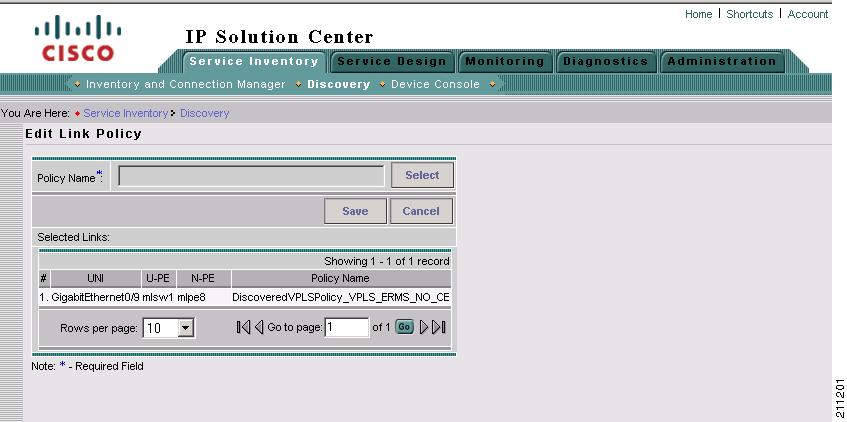Select the mlsw1 cell

(158, 297)
